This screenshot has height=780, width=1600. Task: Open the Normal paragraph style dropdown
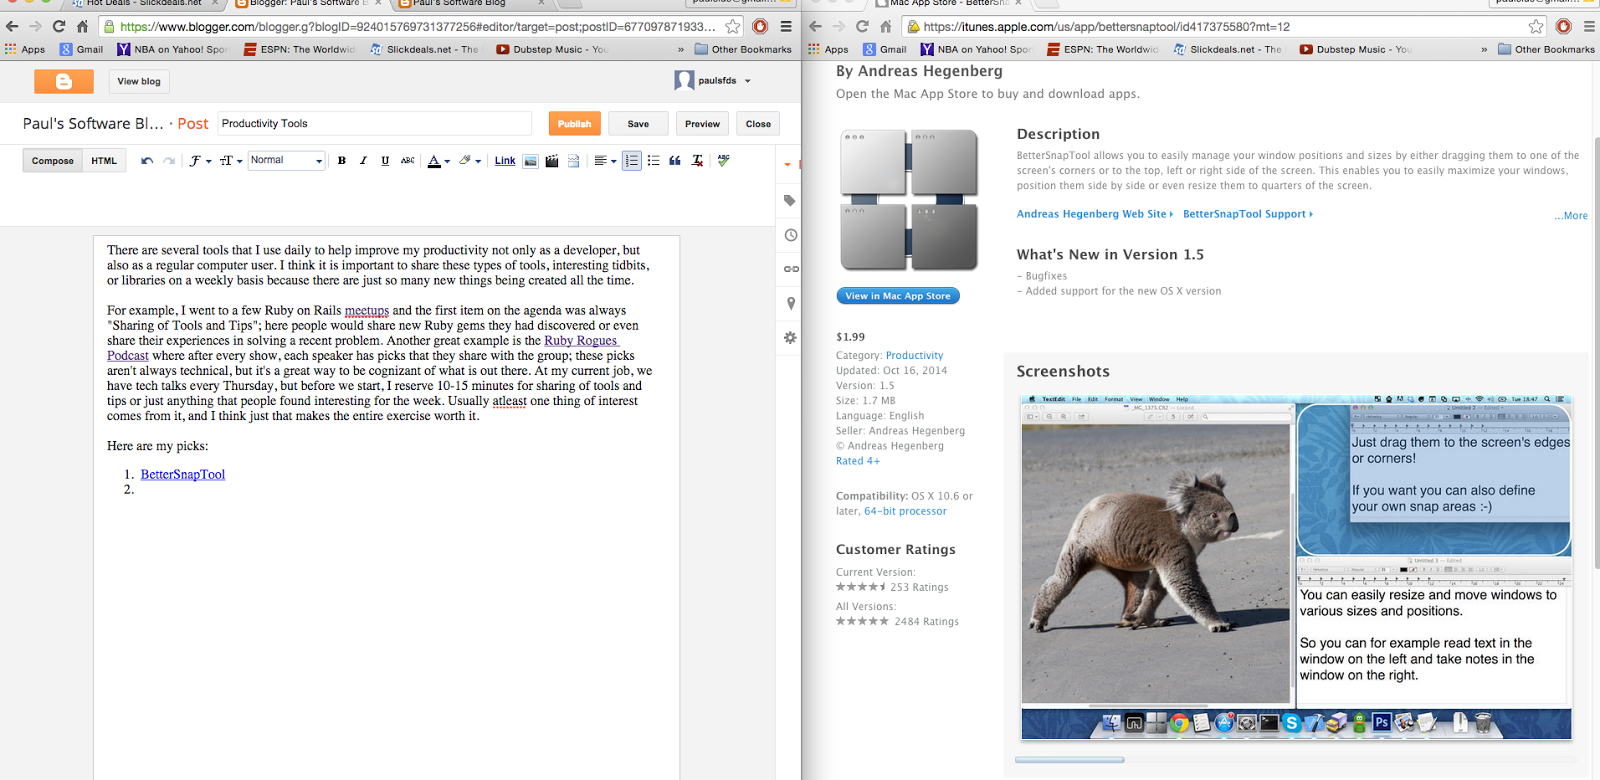(x=286, y=160)
